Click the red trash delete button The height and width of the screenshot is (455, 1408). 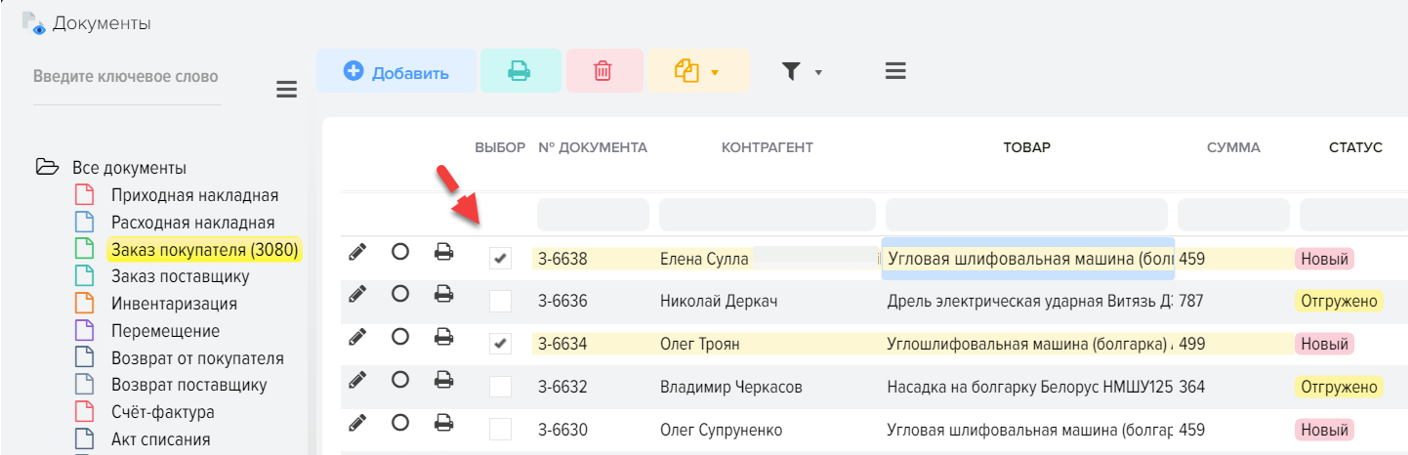click(x=602, y=72)
